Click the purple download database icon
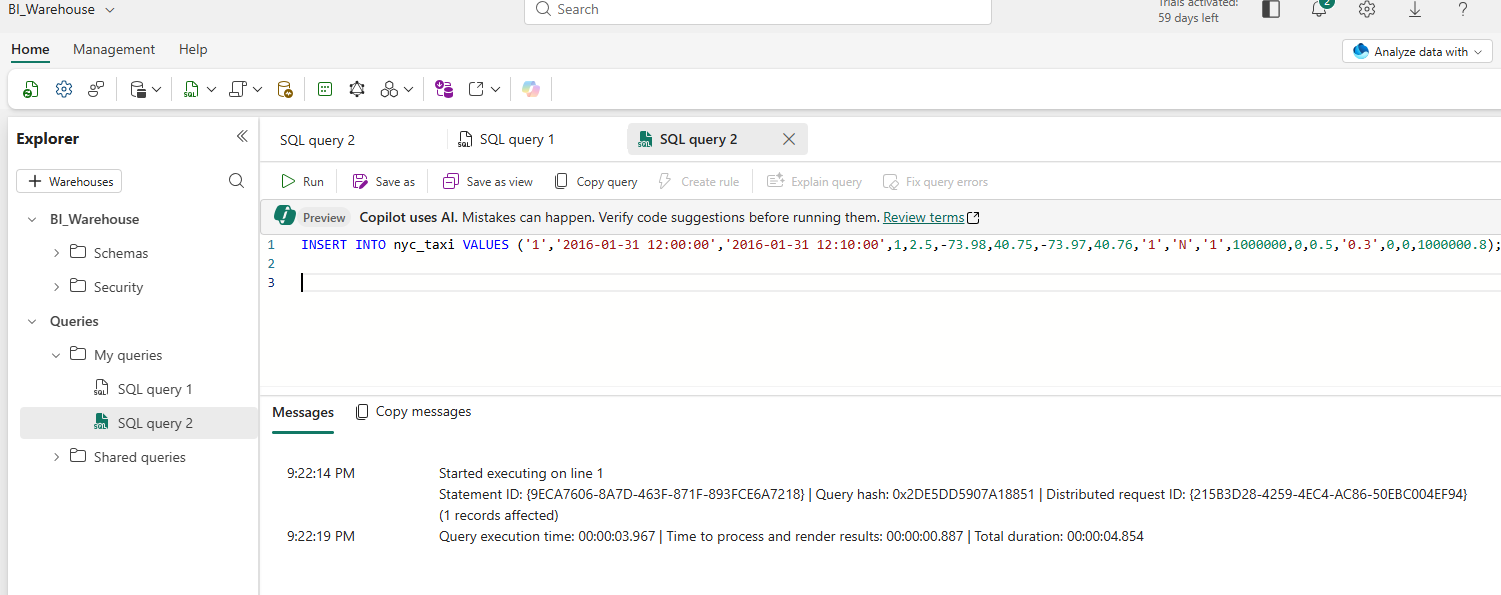 coord(444,89)
